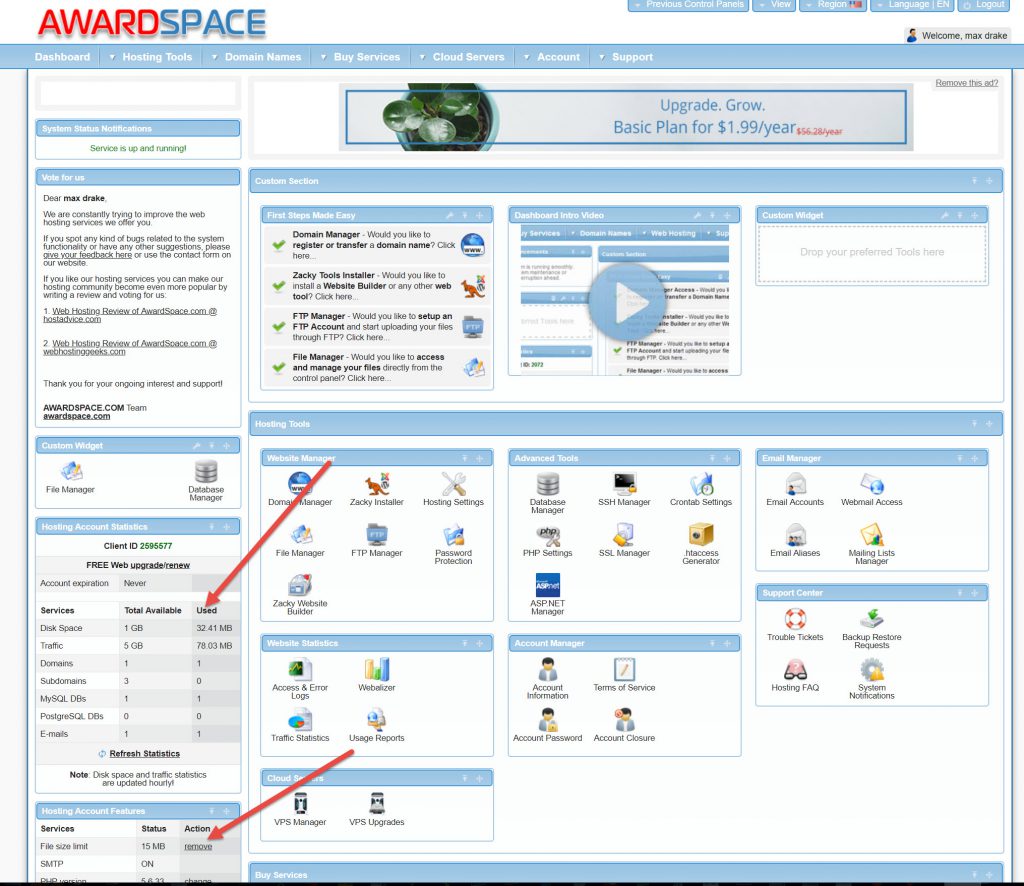Launch the SSH Manager tool
1024x886 pixels.
tap(624, 487)
